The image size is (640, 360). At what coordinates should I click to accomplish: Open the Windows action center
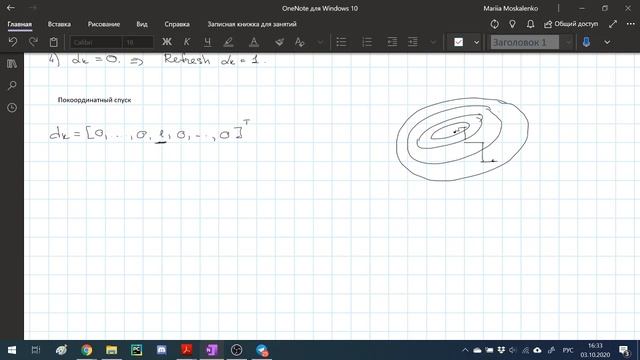[624, 350]
